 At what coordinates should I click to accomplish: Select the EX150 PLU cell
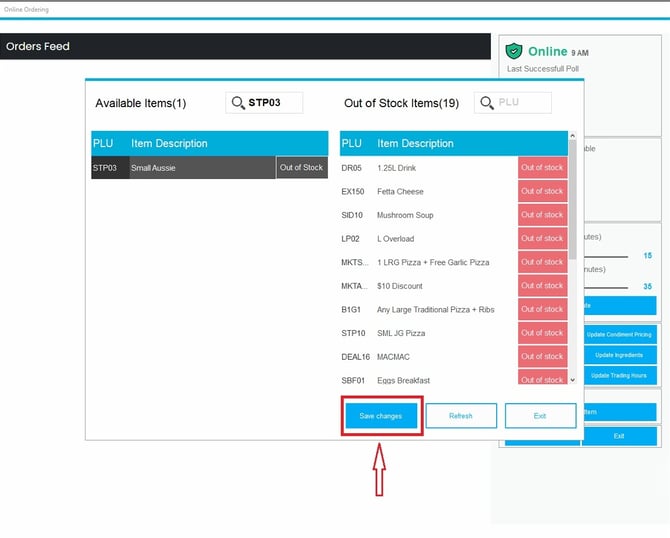353,191
